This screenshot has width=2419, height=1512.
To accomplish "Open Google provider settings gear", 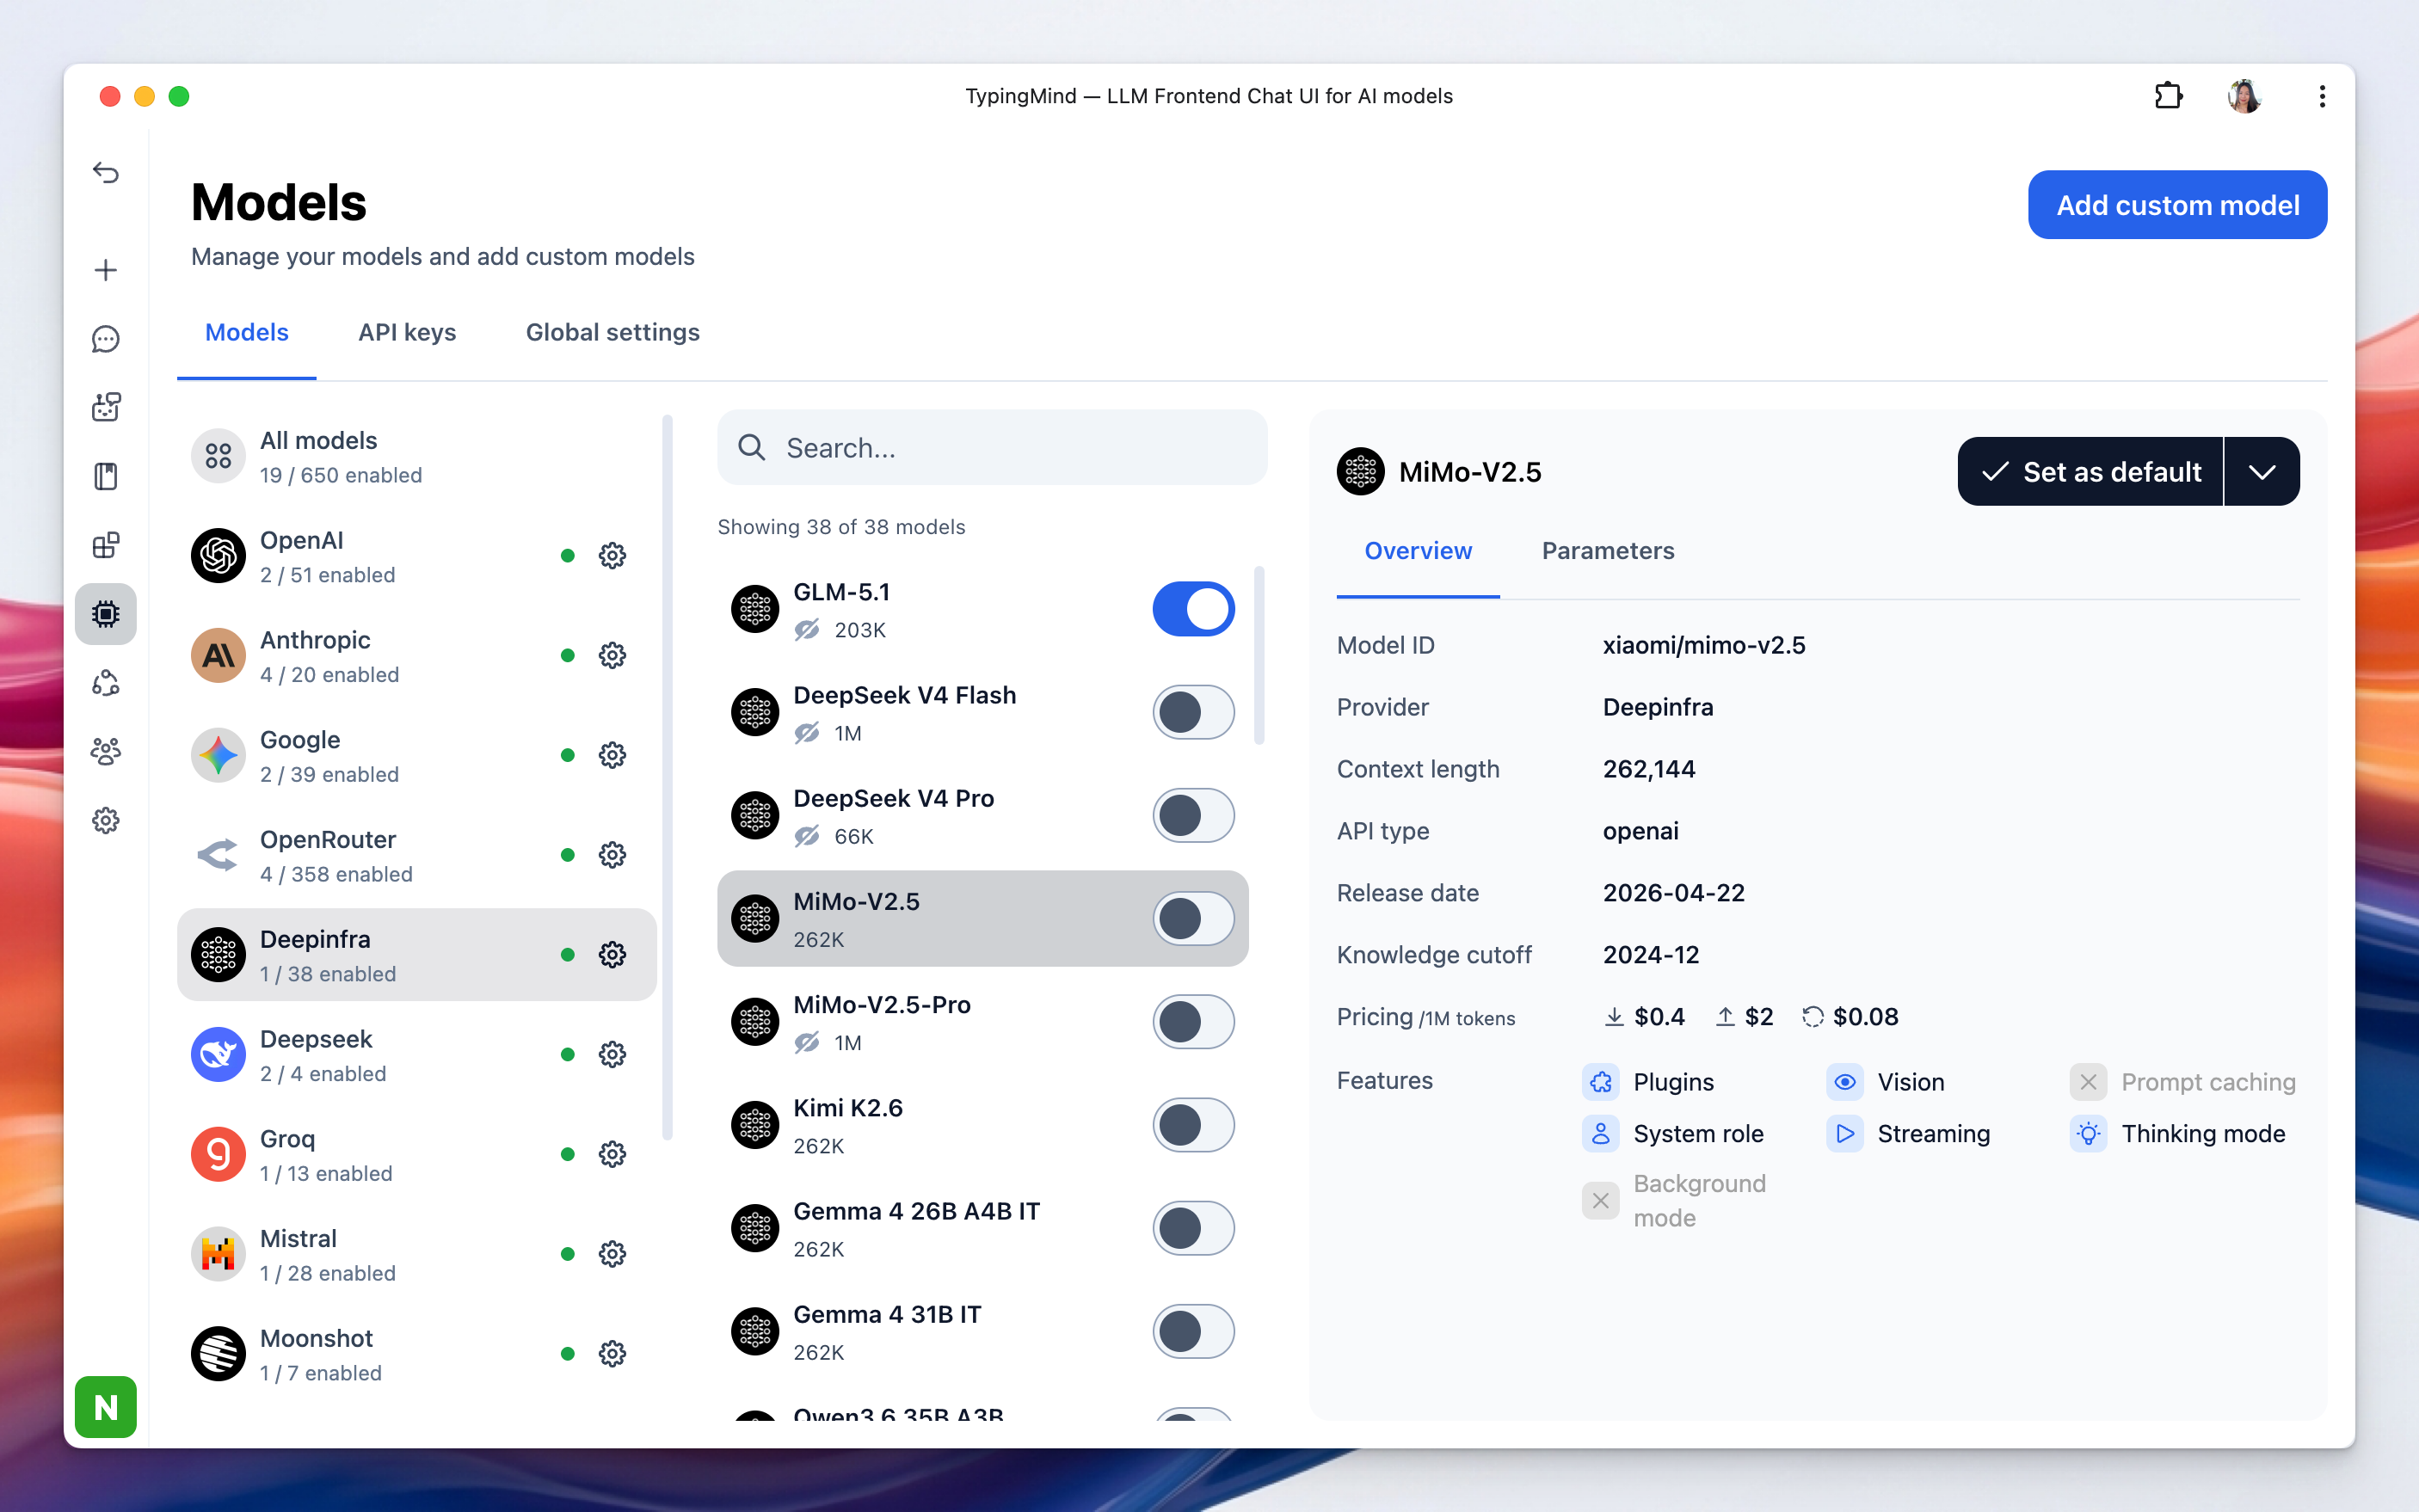I will point(612,755).
